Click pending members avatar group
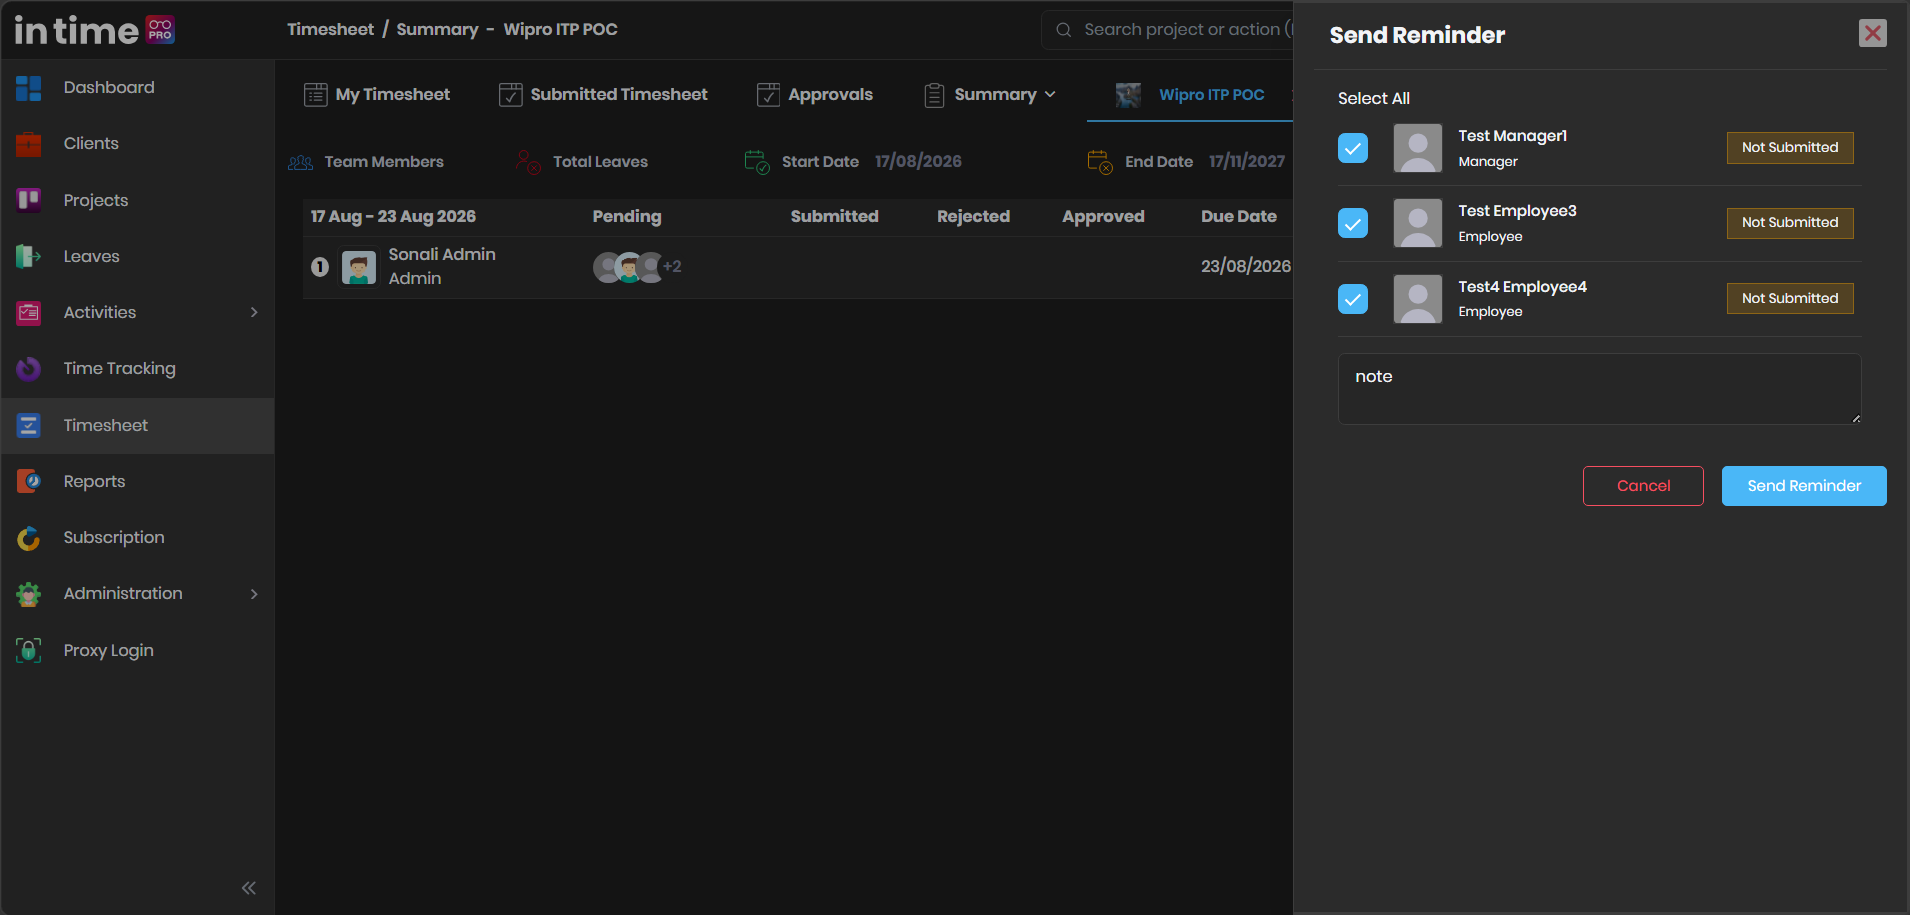Image resolution: width=1910 pixels, height=915 pixels. coord(636,267)
